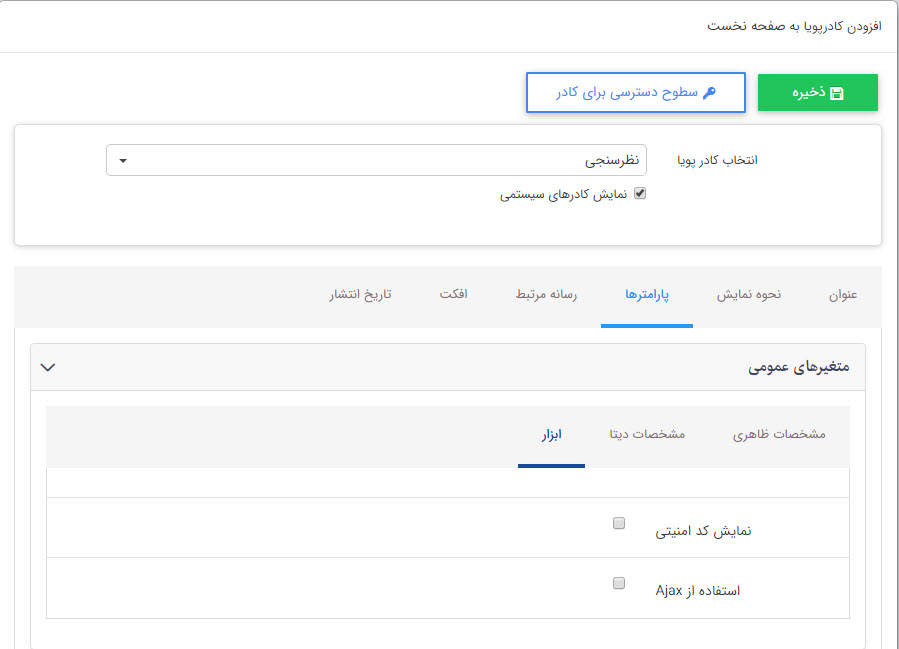Tick the استفاده از Ajax checkbox
899x649 pixels.
619,583
